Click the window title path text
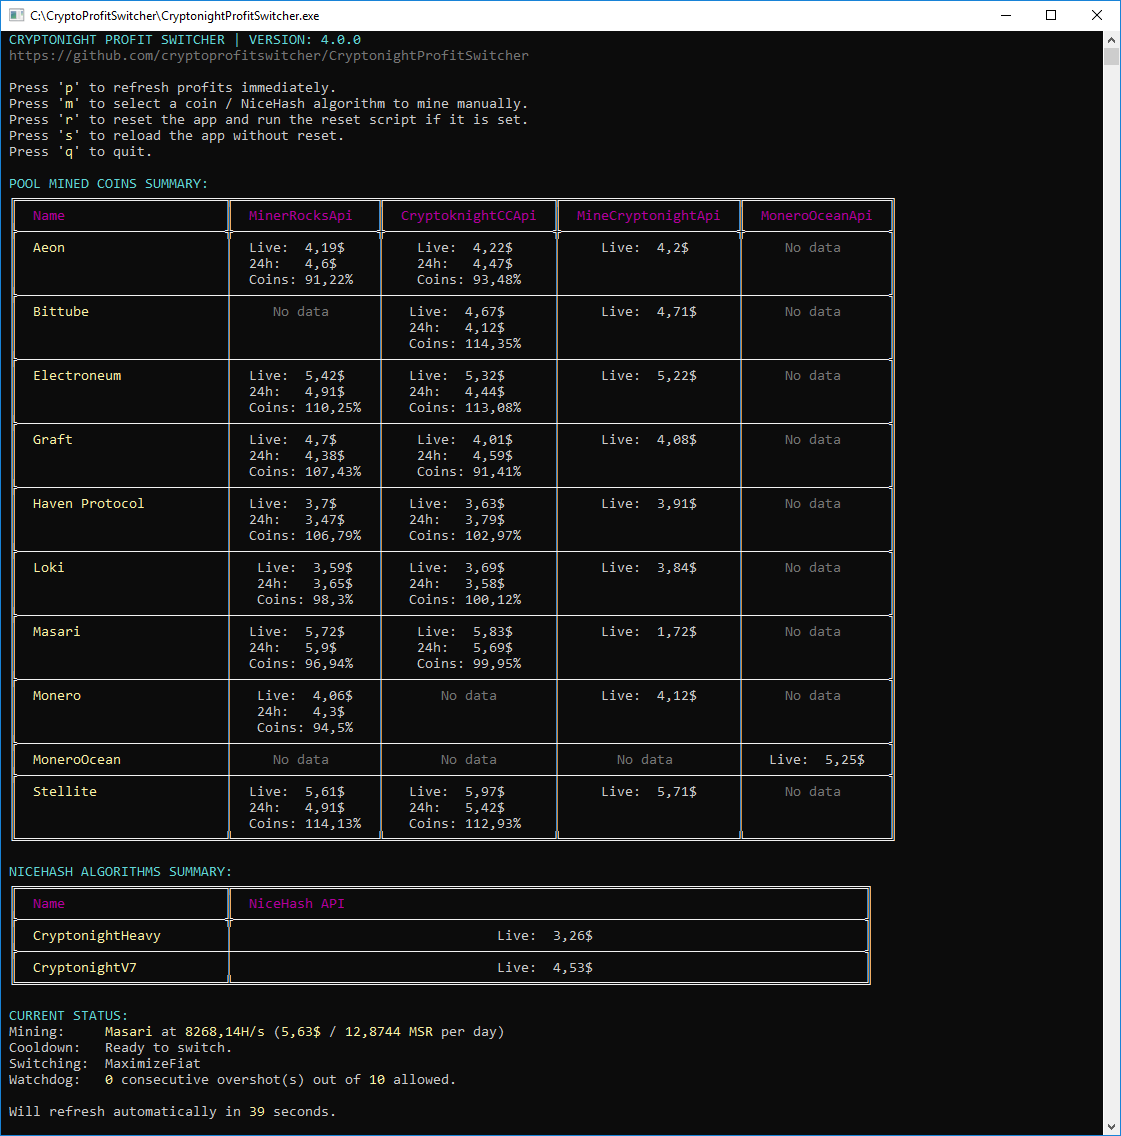The height and width of the screenshot is (1136, 1121). click(175, 15)
